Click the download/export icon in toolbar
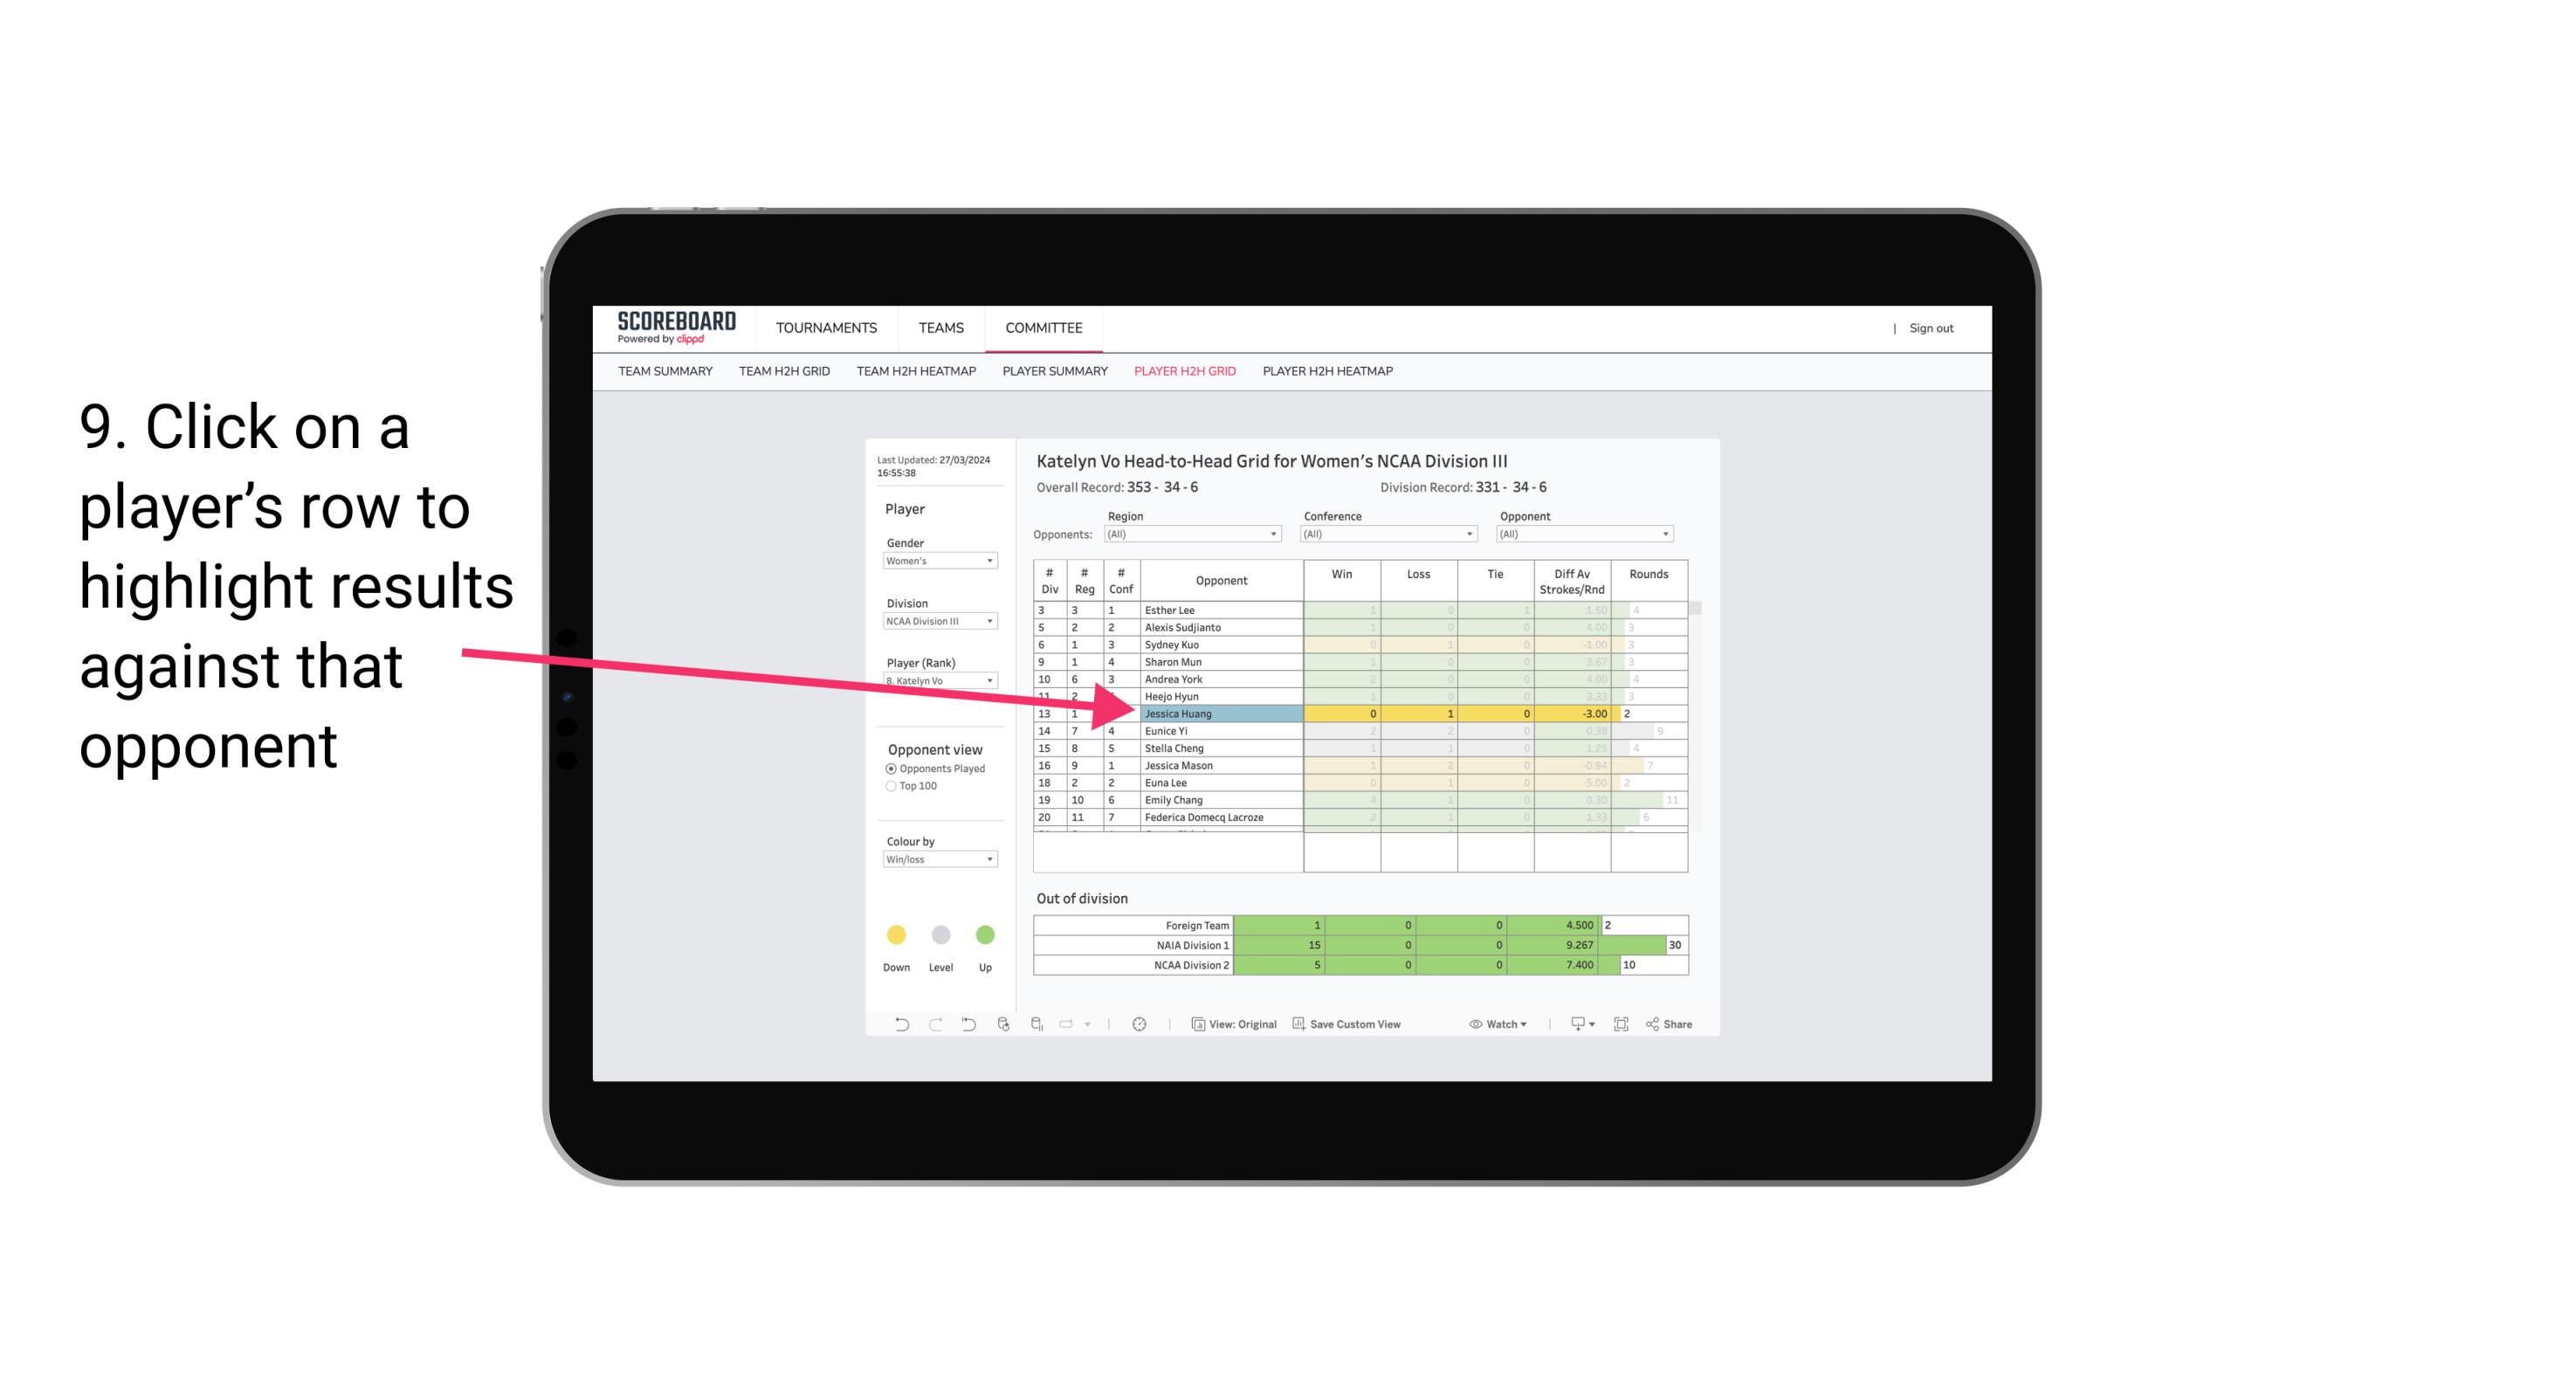This screenshot has width=2576, height=1386. click(x=1580, y=1026)
